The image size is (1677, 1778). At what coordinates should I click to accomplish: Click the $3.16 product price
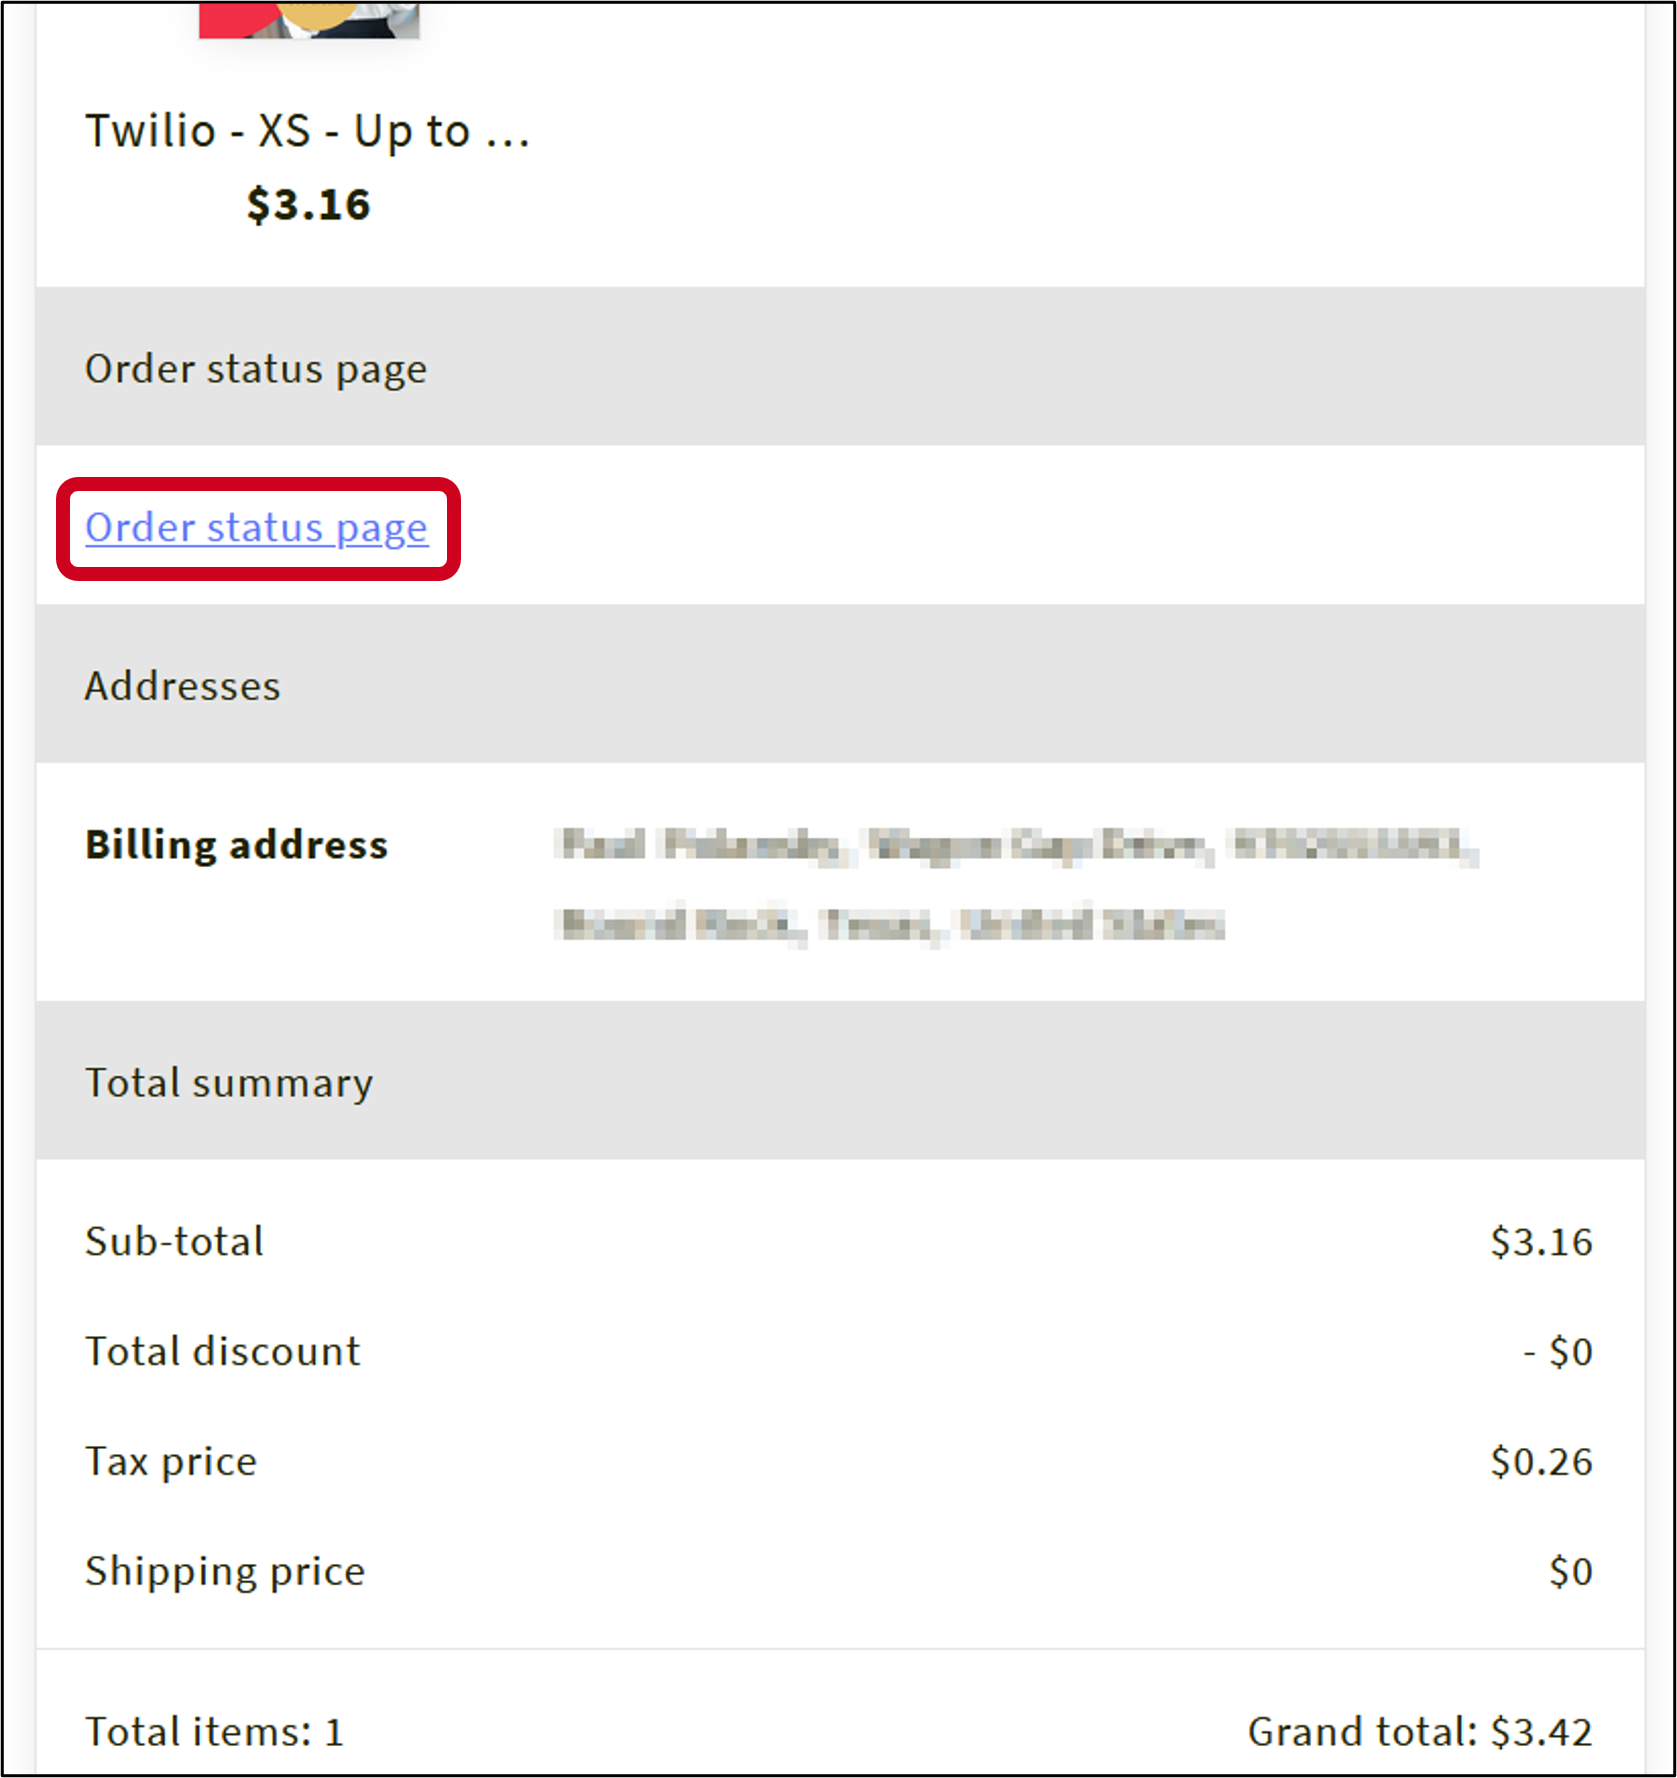[309, 205]
